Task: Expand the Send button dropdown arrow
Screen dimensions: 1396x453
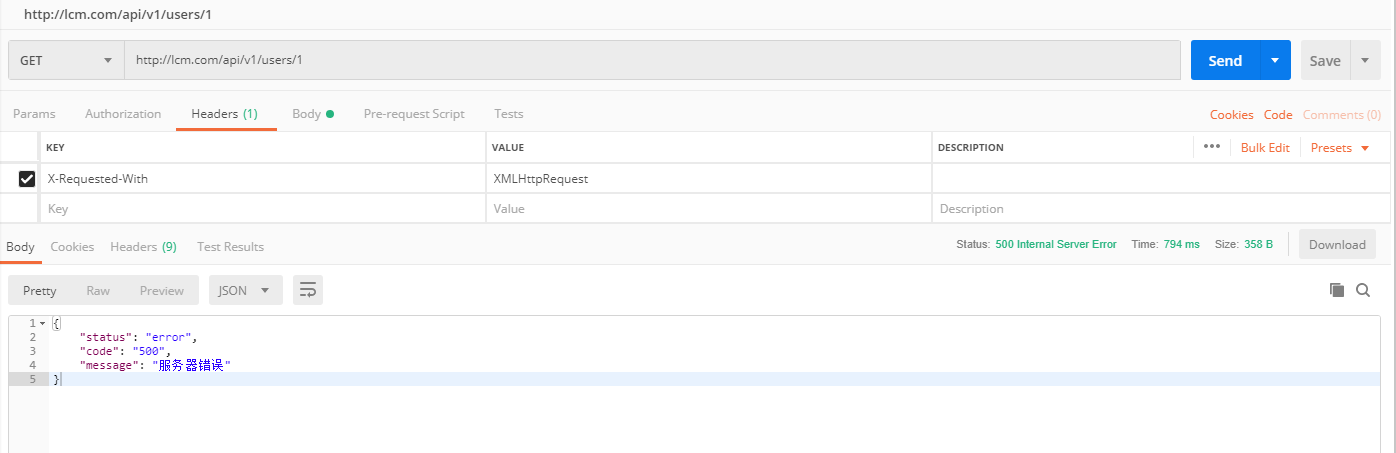Action: point(1275,60)
